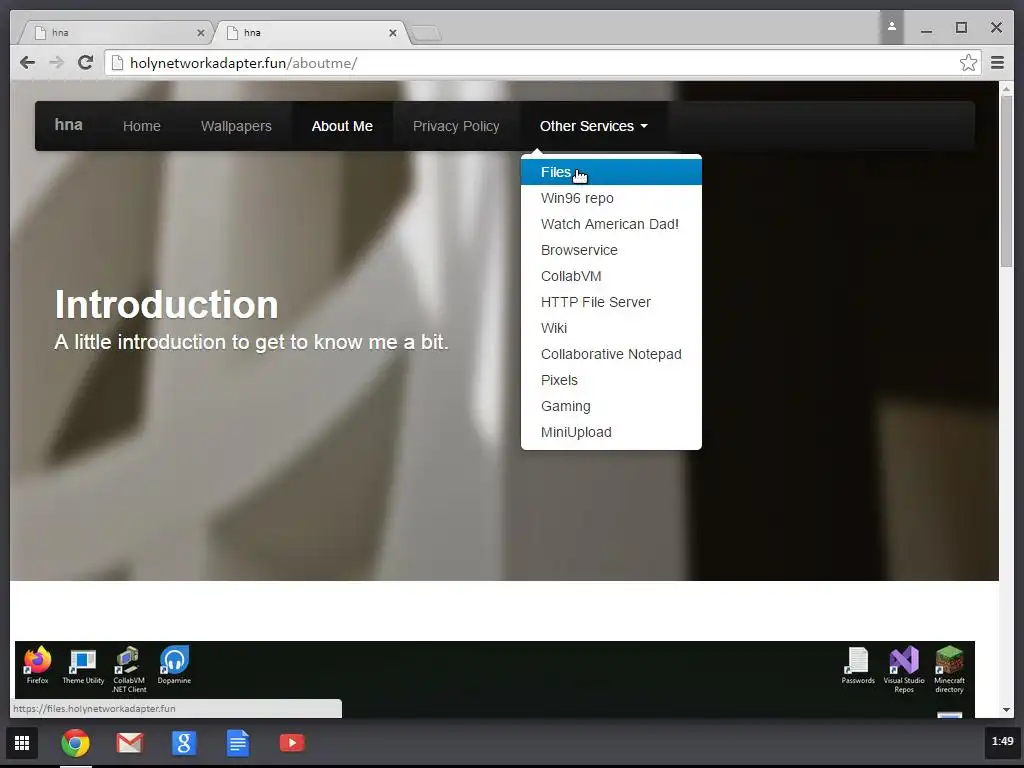
Task: Open the Chrome hamburger menu
Action: click(997, 63)
